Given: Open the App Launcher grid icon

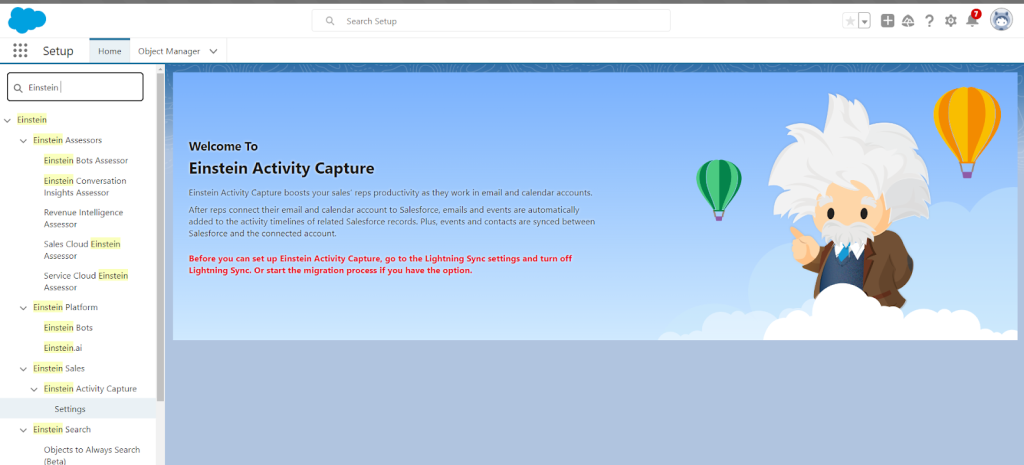Looking at the screenshot, I should (x=20, y=51).
